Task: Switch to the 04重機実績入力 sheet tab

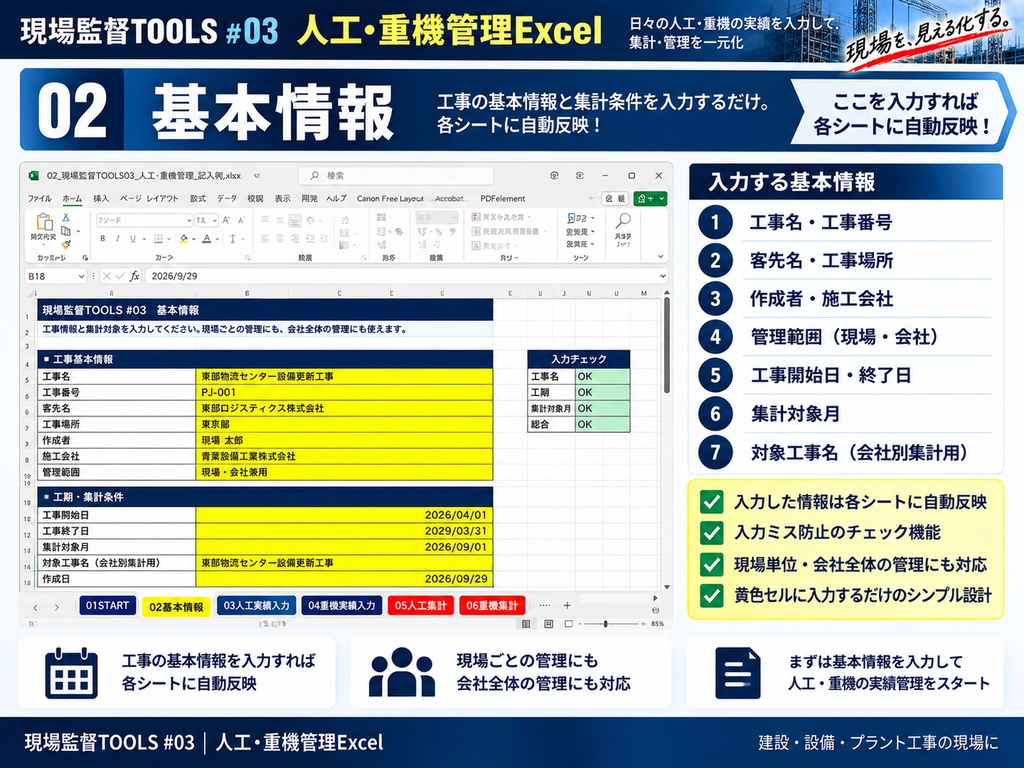Action: click(x=342, y=605)
